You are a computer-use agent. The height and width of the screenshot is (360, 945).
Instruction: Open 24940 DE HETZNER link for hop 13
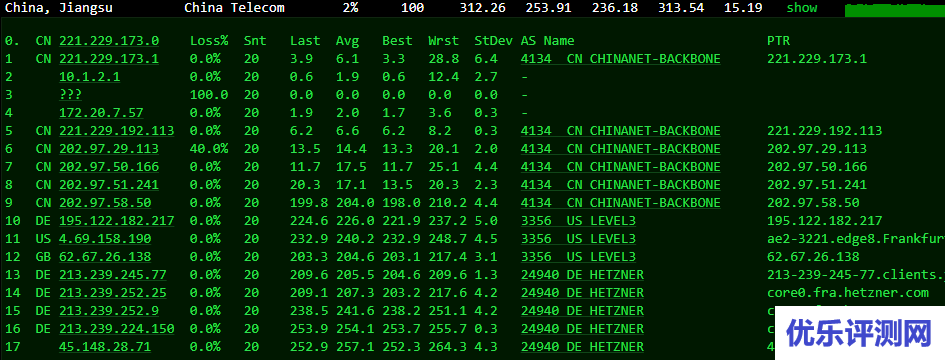click(582, 275)
